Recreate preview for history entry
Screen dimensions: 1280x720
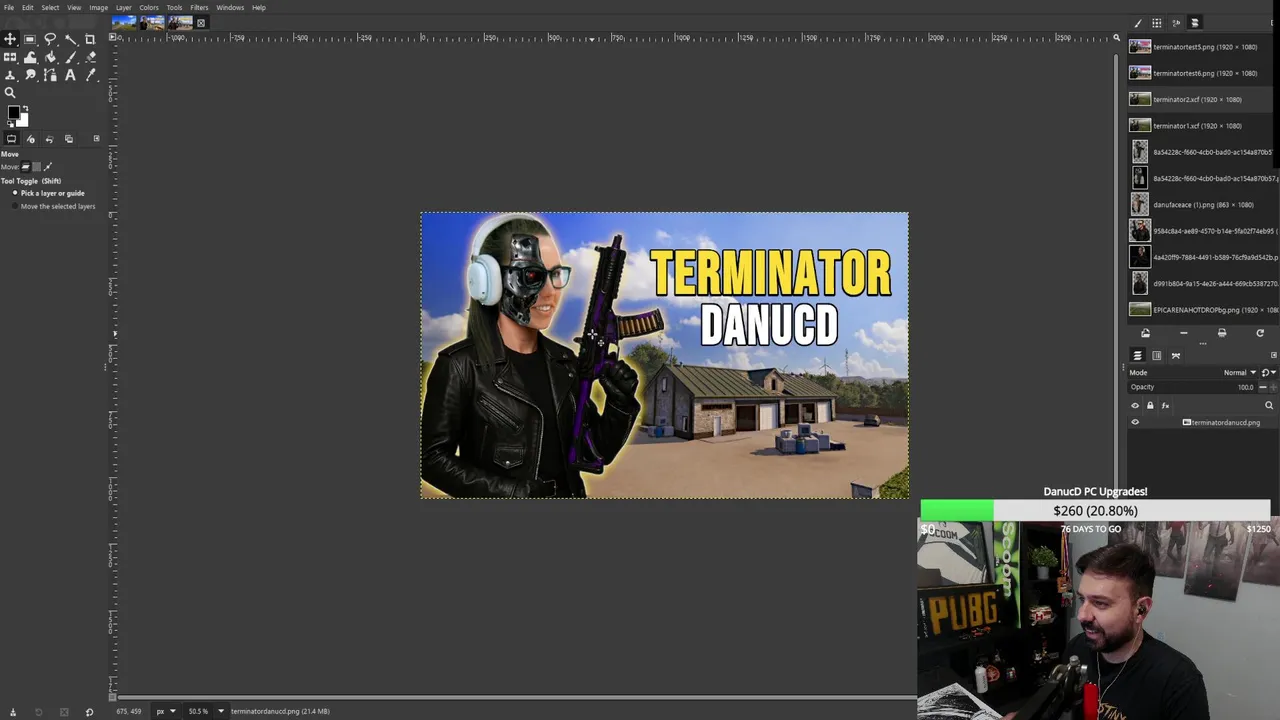tap(1260, 333)
